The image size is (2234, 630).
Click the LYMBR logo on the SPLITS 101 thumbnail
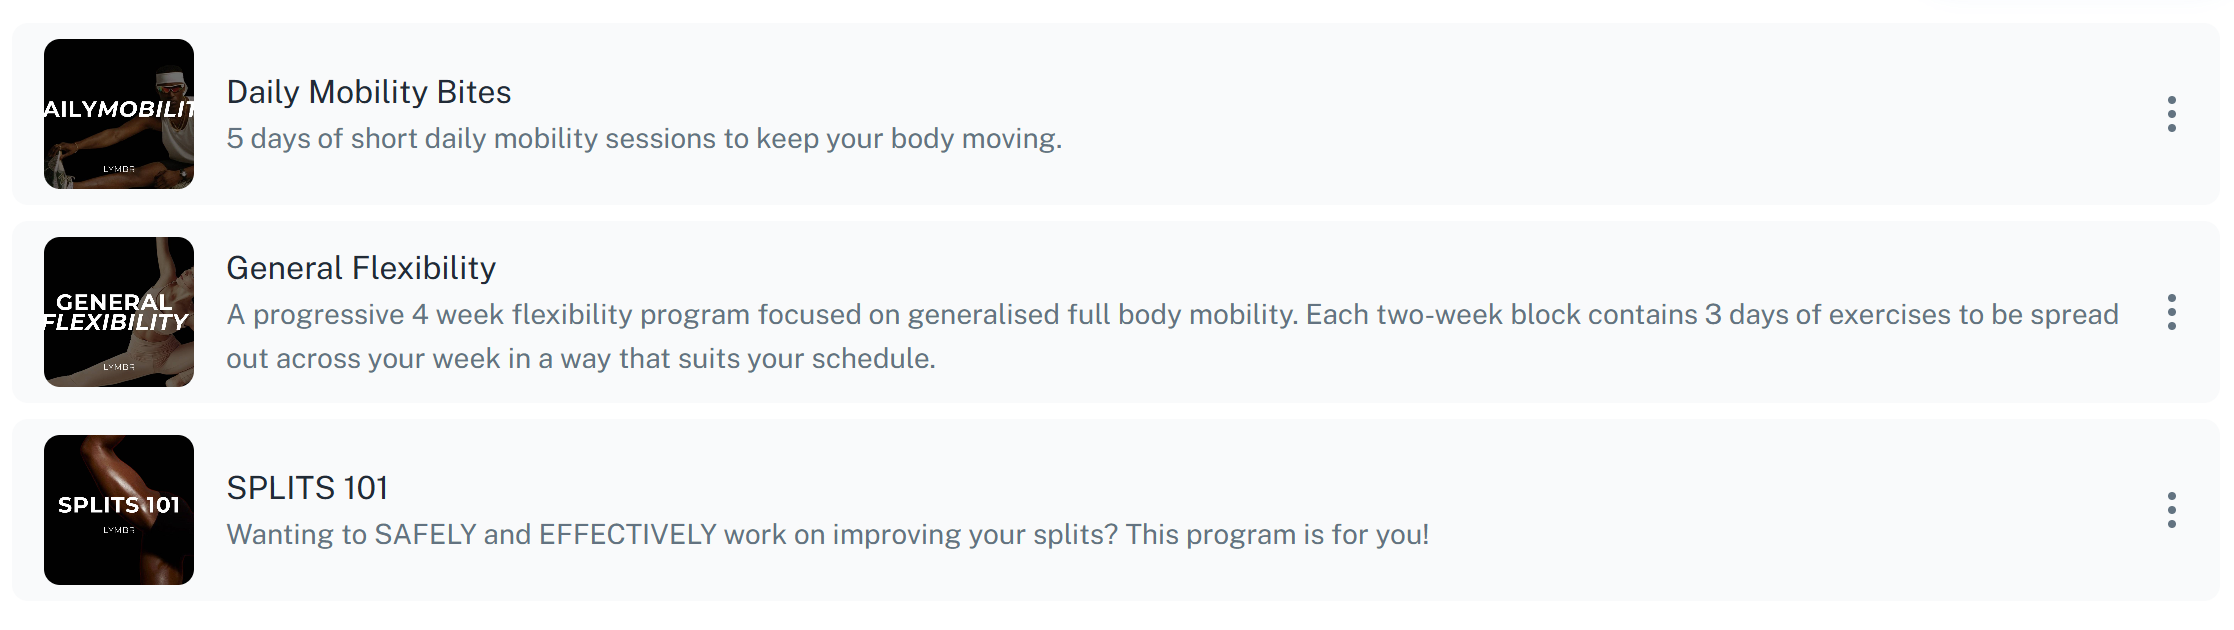119,530
